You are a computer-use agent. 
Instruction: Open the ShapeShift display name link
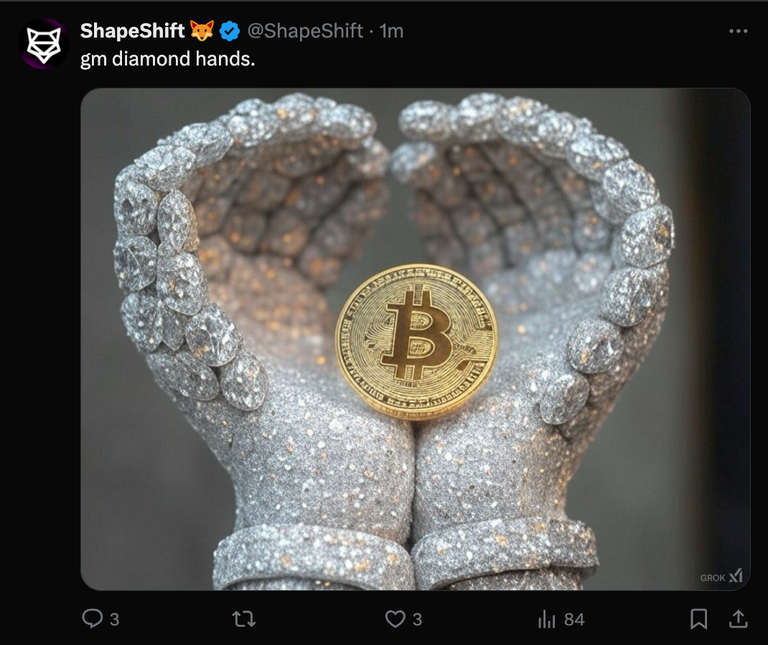(132, 30)
